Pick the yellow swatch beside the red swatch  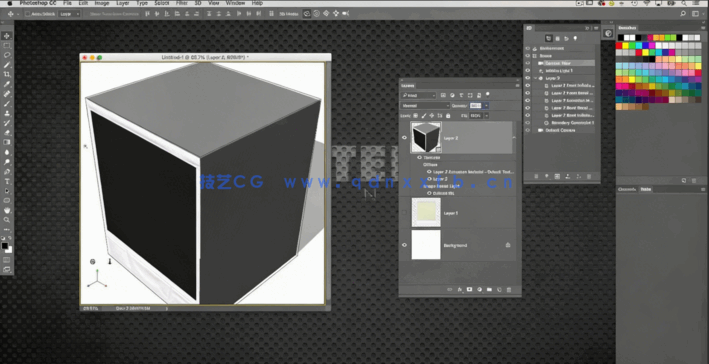point(625,46)
